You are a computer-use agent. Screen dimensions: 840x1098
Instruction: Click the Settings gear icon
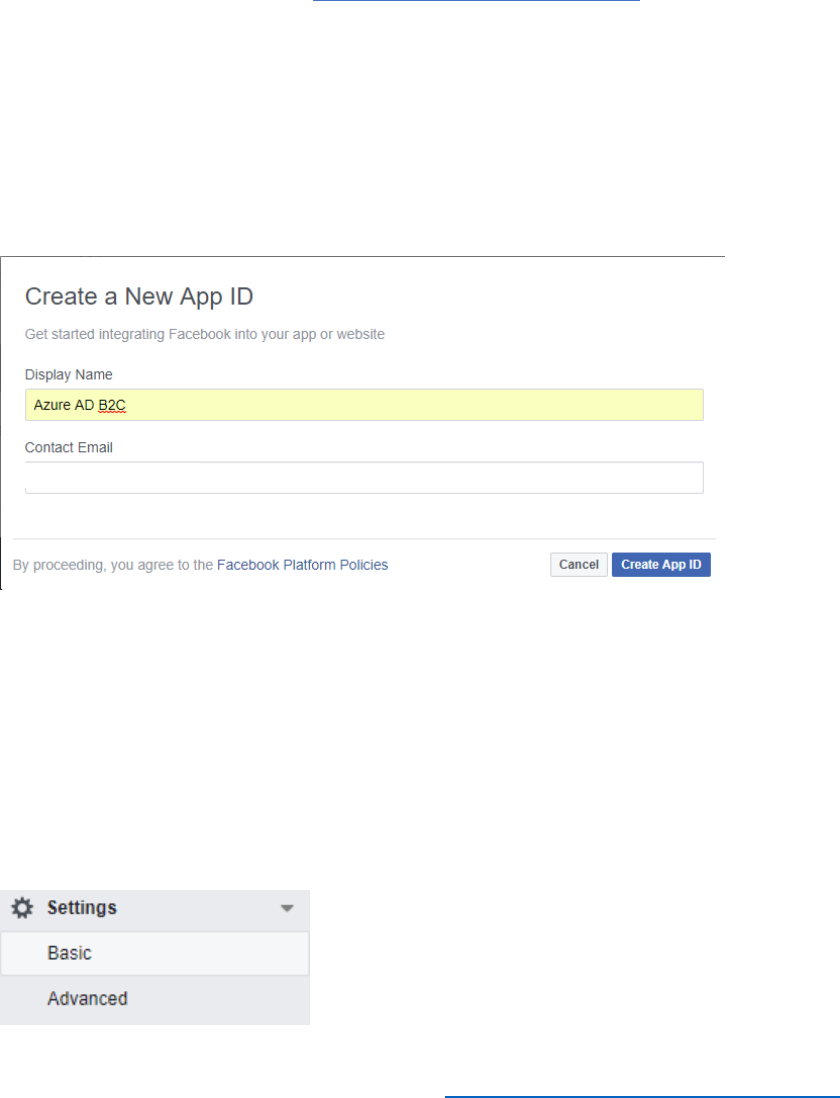pyautogui.click(x=22, y=908)
